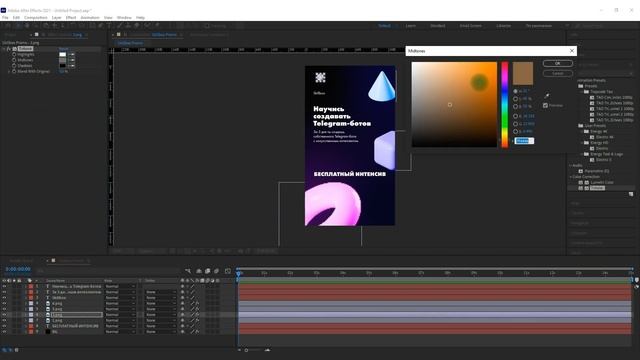The image size is (640, 360).
Task: Click the hue spectrum slider
Action: (505, 104)
